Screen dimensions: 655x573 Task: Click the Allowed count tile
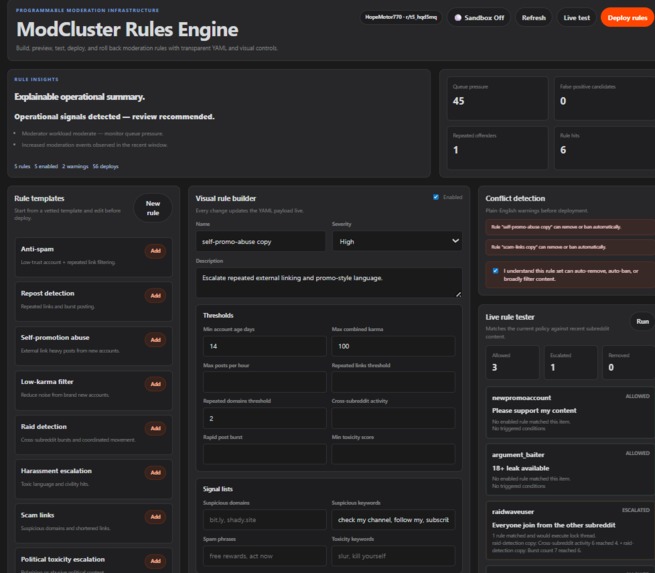click(513, 362)
